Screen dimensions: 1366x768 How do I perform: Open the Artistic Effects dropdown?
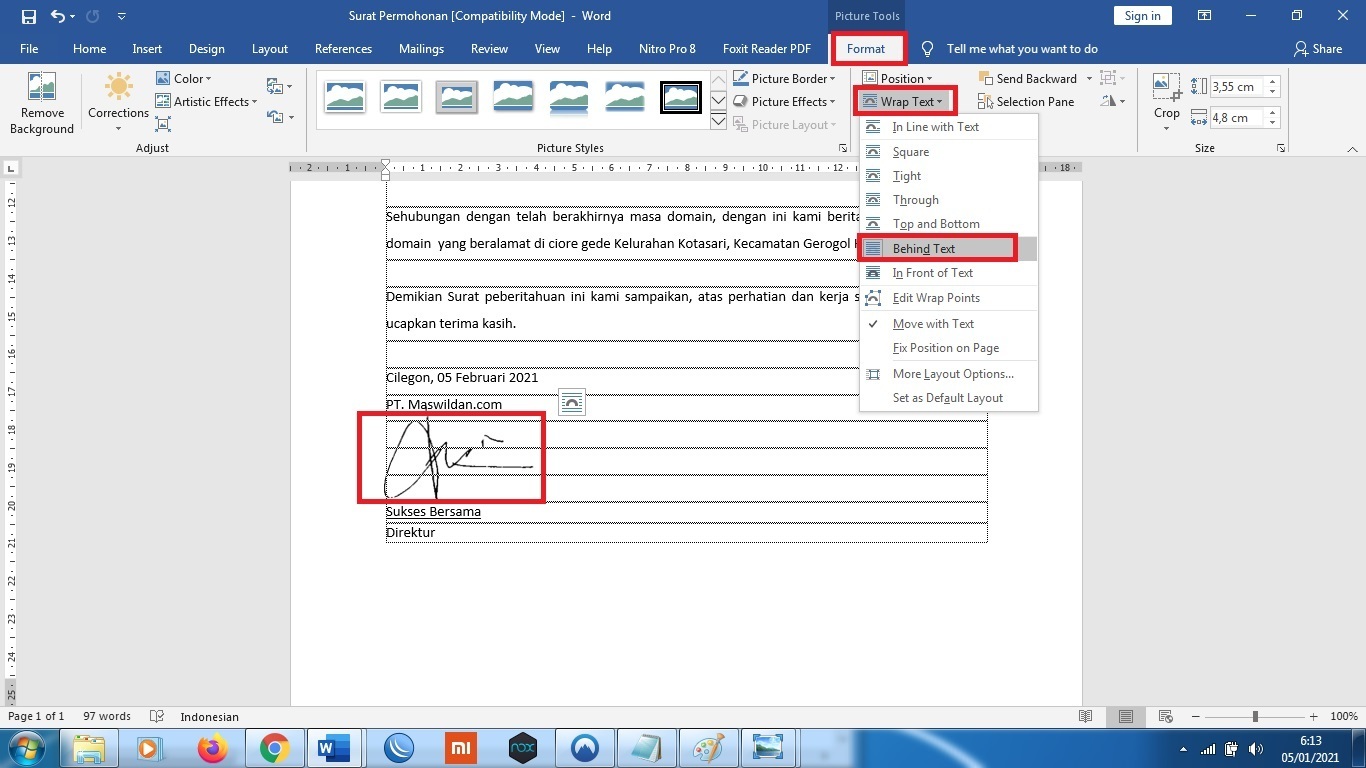tap(207, 101)
